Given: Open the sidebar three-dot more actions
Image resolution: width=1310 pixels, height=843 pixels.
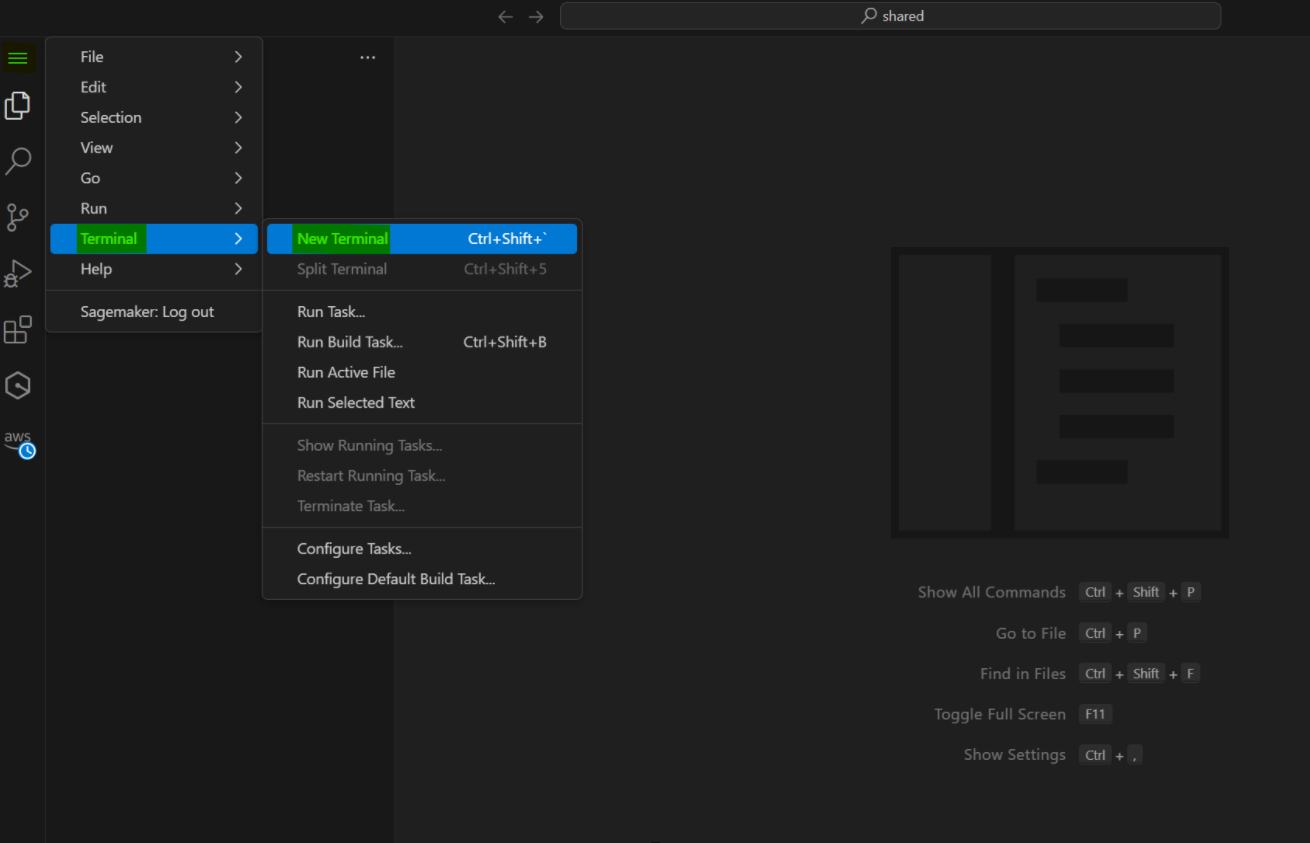Looking at the screenshot, I should 367,58.
